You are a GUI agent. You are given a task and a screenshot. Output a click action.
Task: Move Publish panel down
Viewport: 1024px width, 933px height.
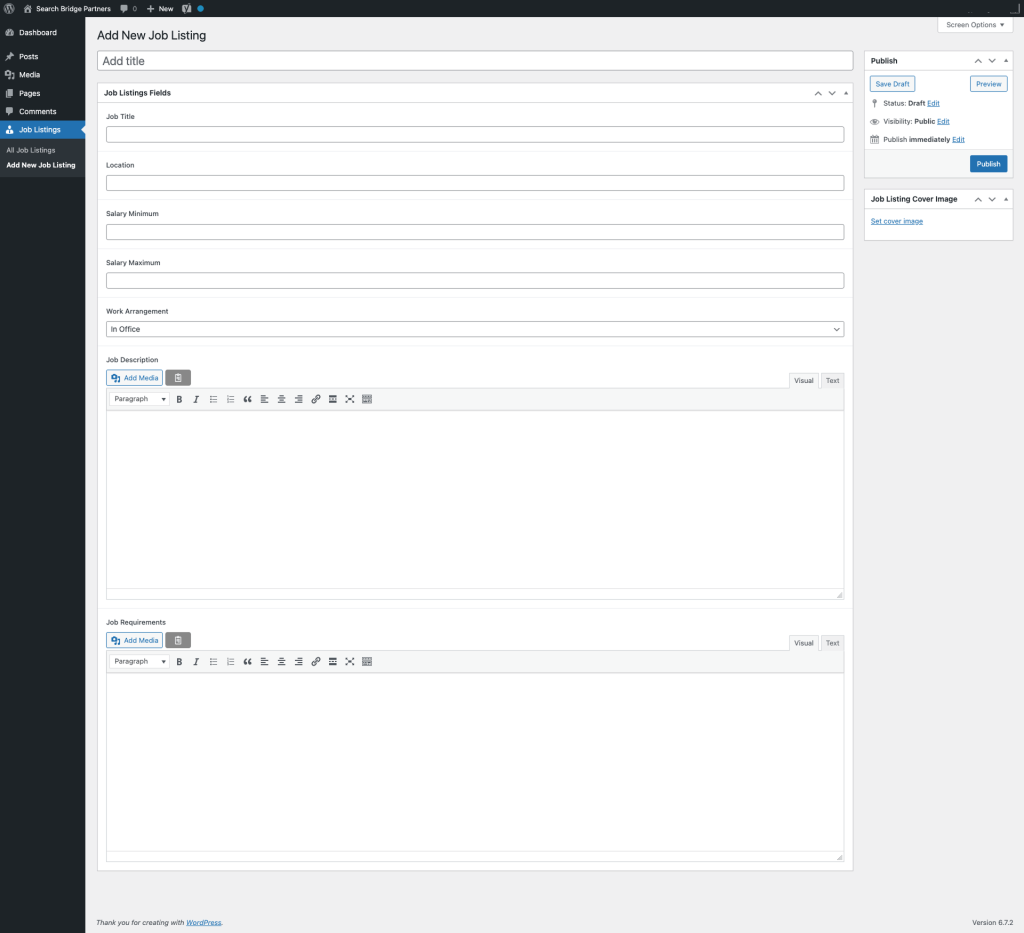click(x=992, y=61)
